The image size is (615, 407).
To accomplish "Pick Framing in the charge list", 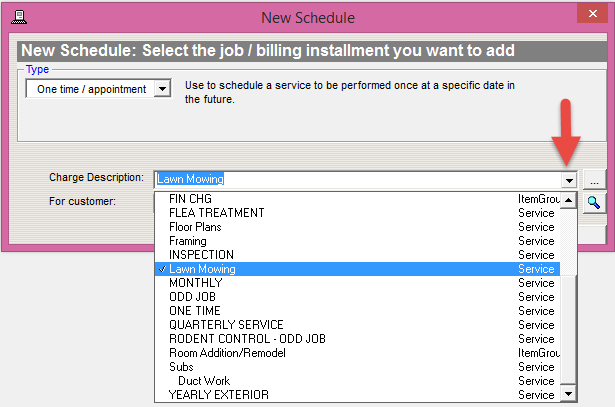I will tap(188, 241).
